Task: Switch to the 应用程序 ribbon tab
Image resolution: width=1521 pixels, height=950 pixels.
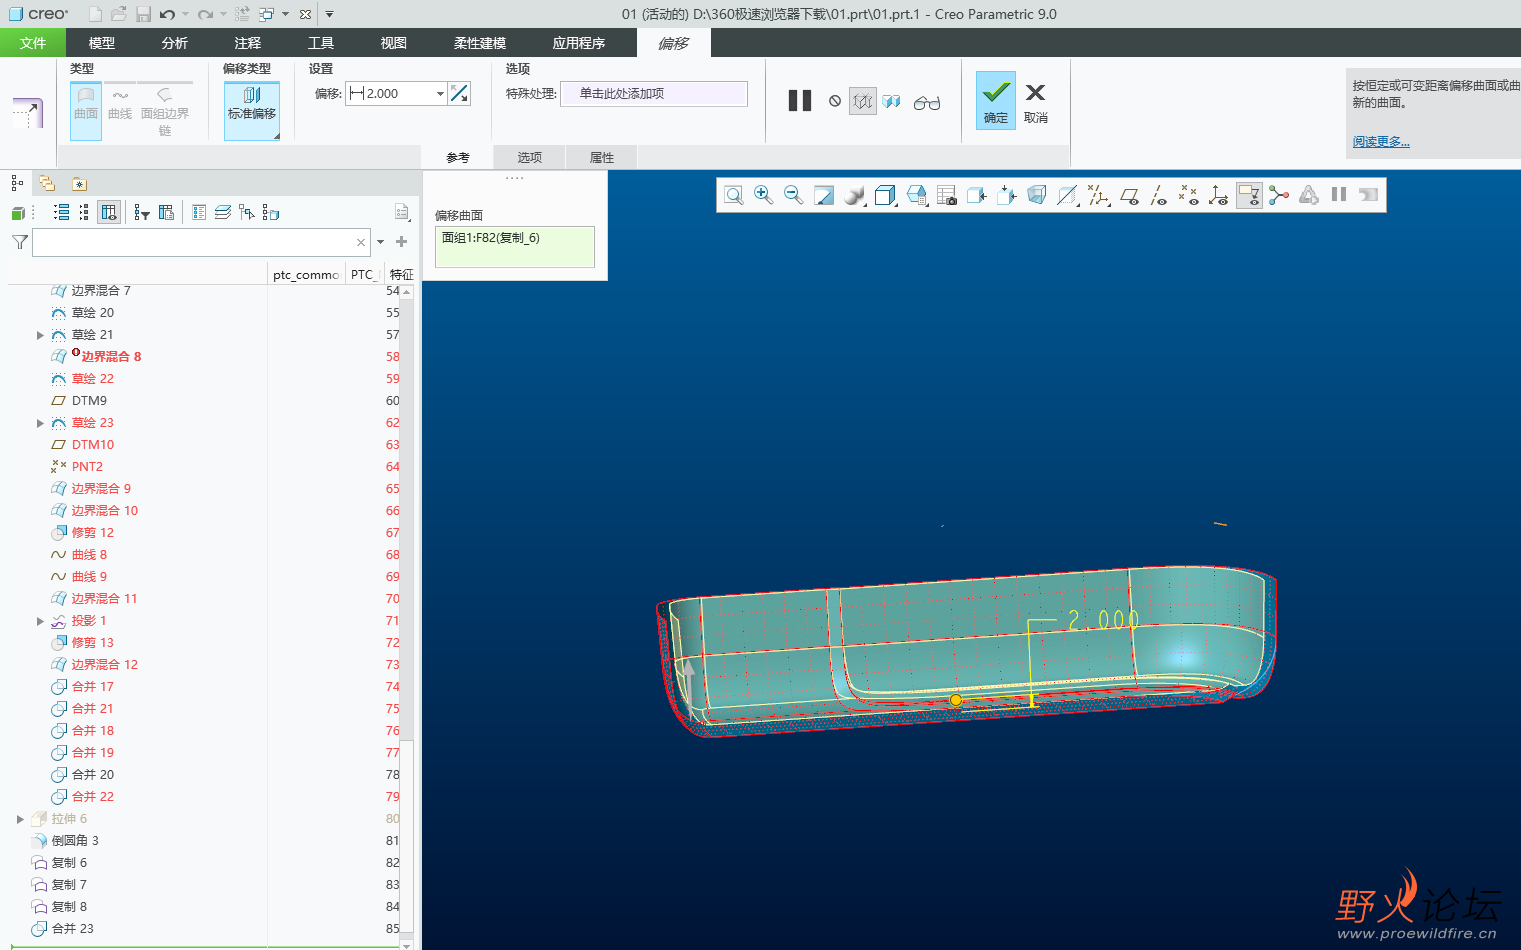Action: 579,43
